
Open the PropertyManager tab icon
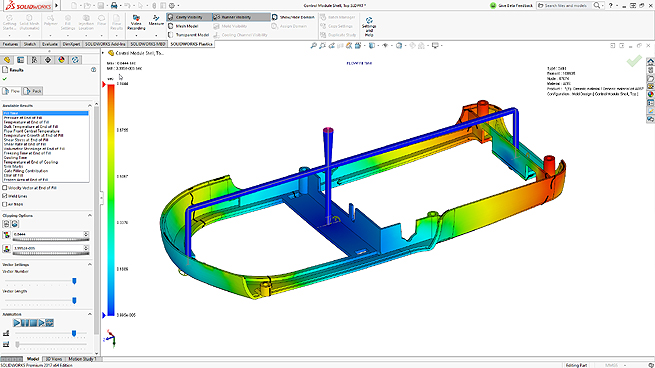20,60
